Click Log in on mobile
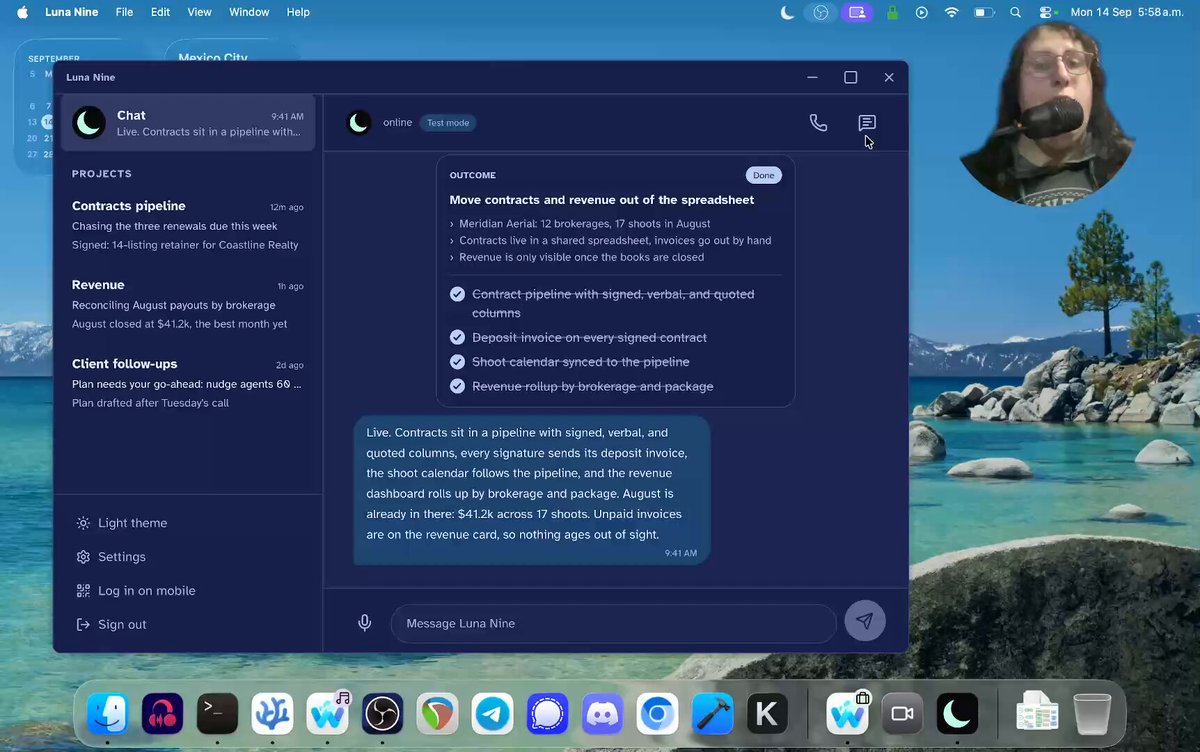Screen dimensions: 1200x752 (x=135, y=591)
